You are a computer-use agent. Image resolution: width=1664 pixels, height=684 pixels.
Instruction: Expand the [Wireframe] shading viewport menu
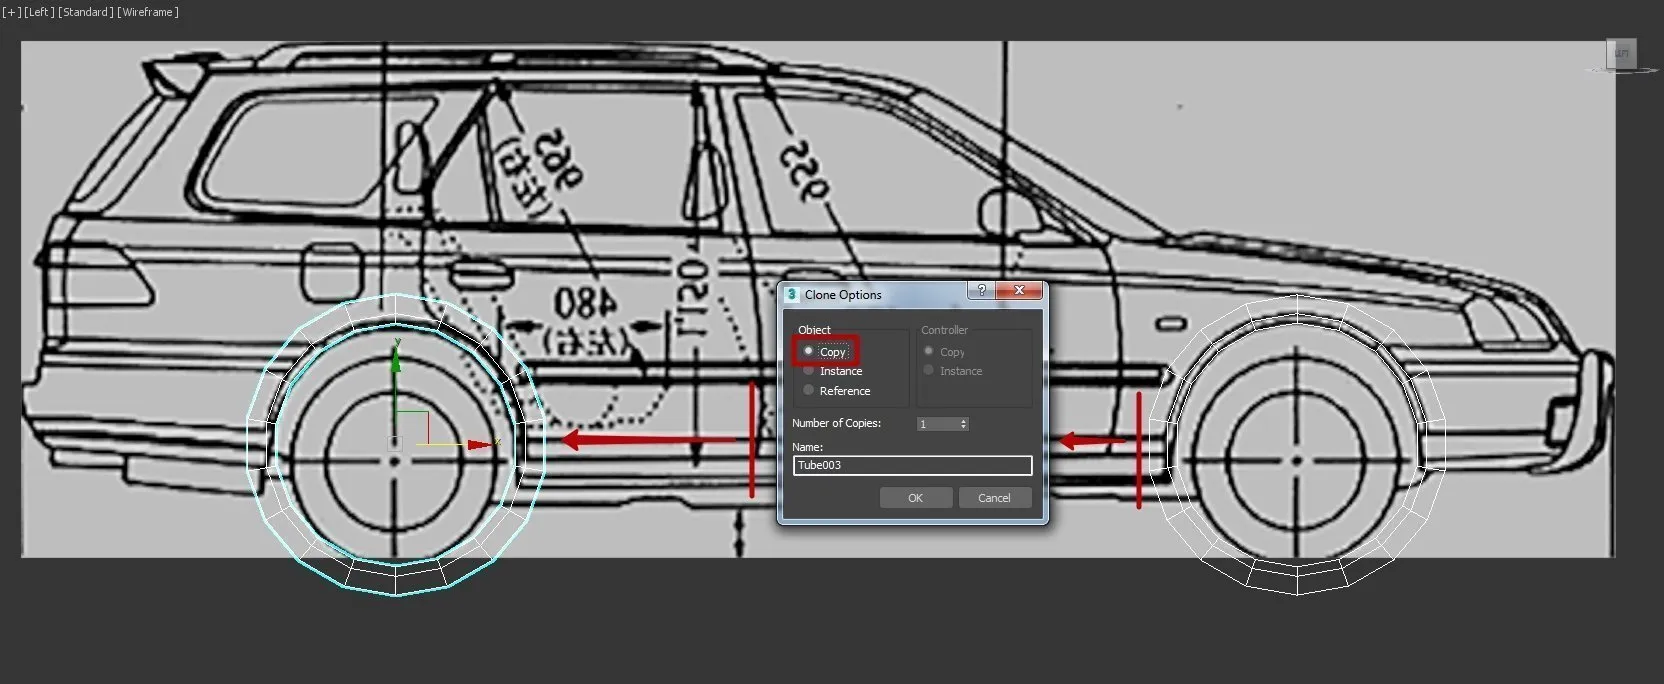(x=148, y=12)
